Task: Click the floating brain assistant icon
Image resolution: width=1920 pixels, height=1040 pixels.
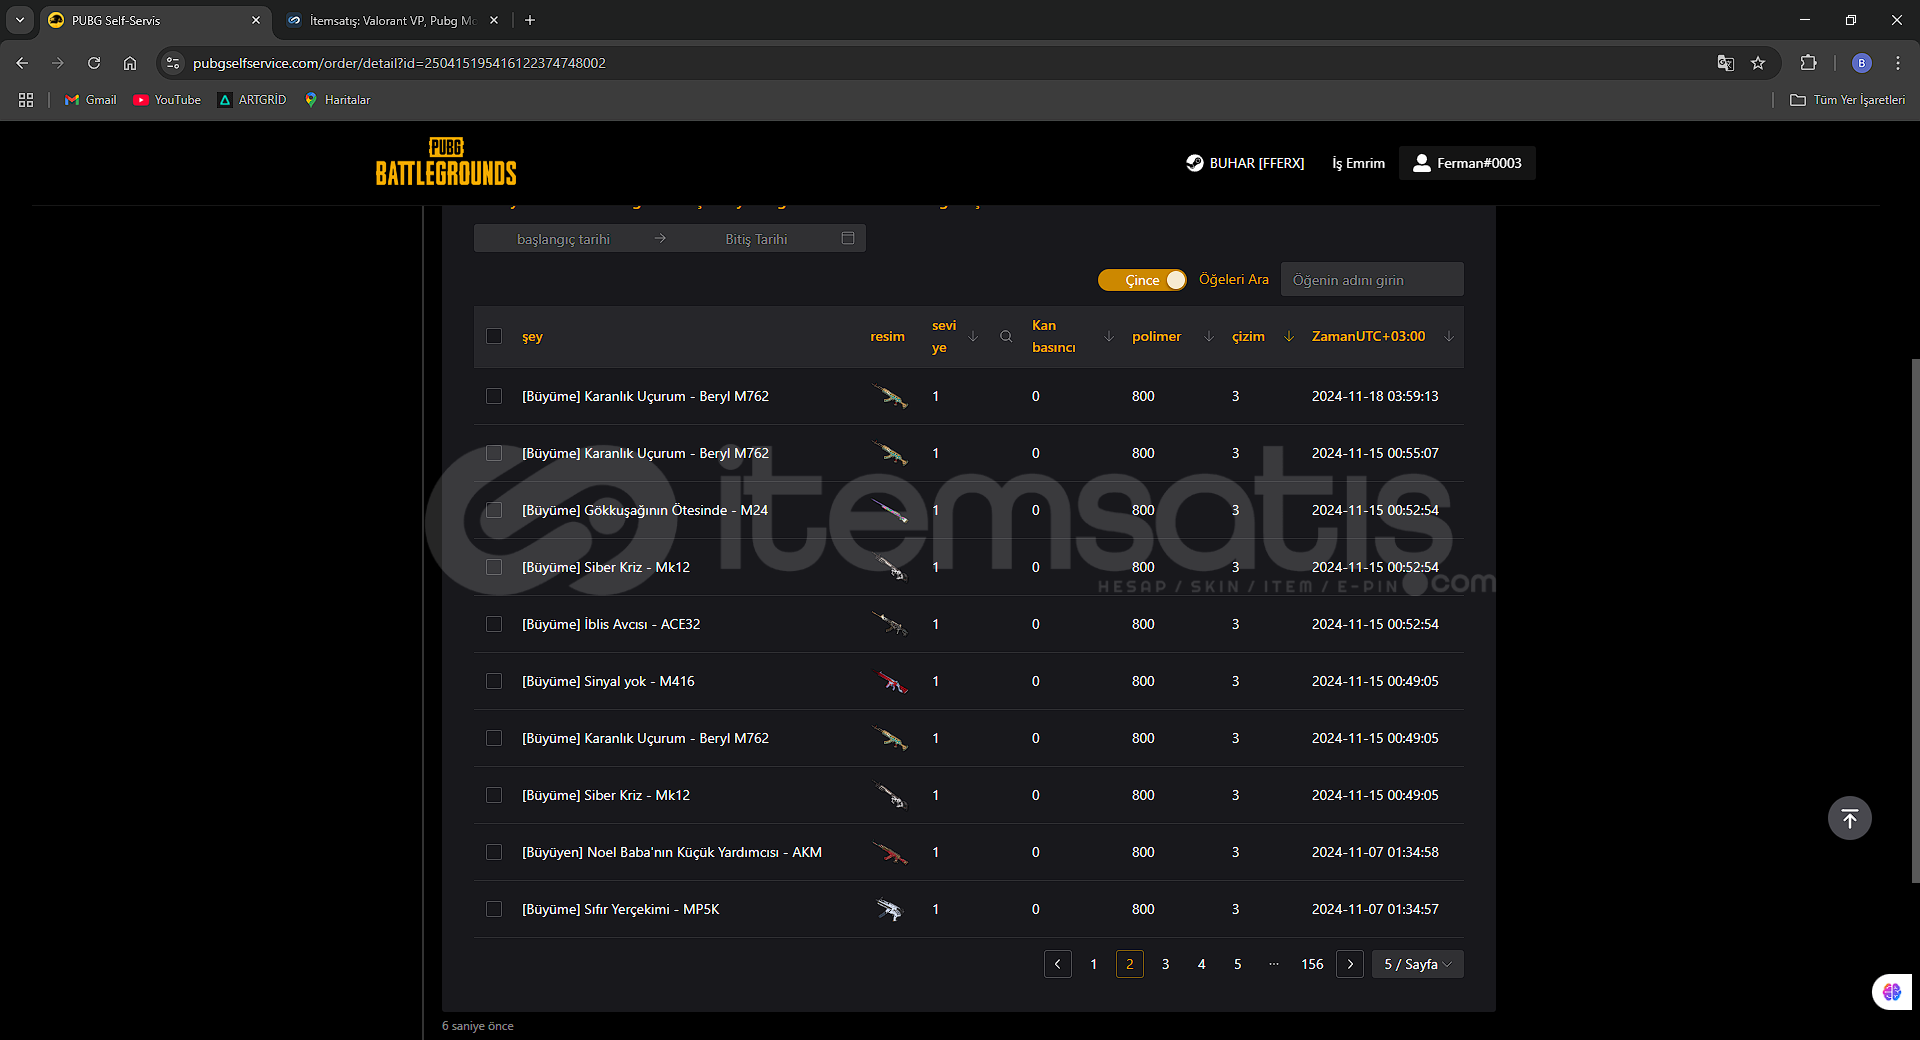Action: [1892, 992]
